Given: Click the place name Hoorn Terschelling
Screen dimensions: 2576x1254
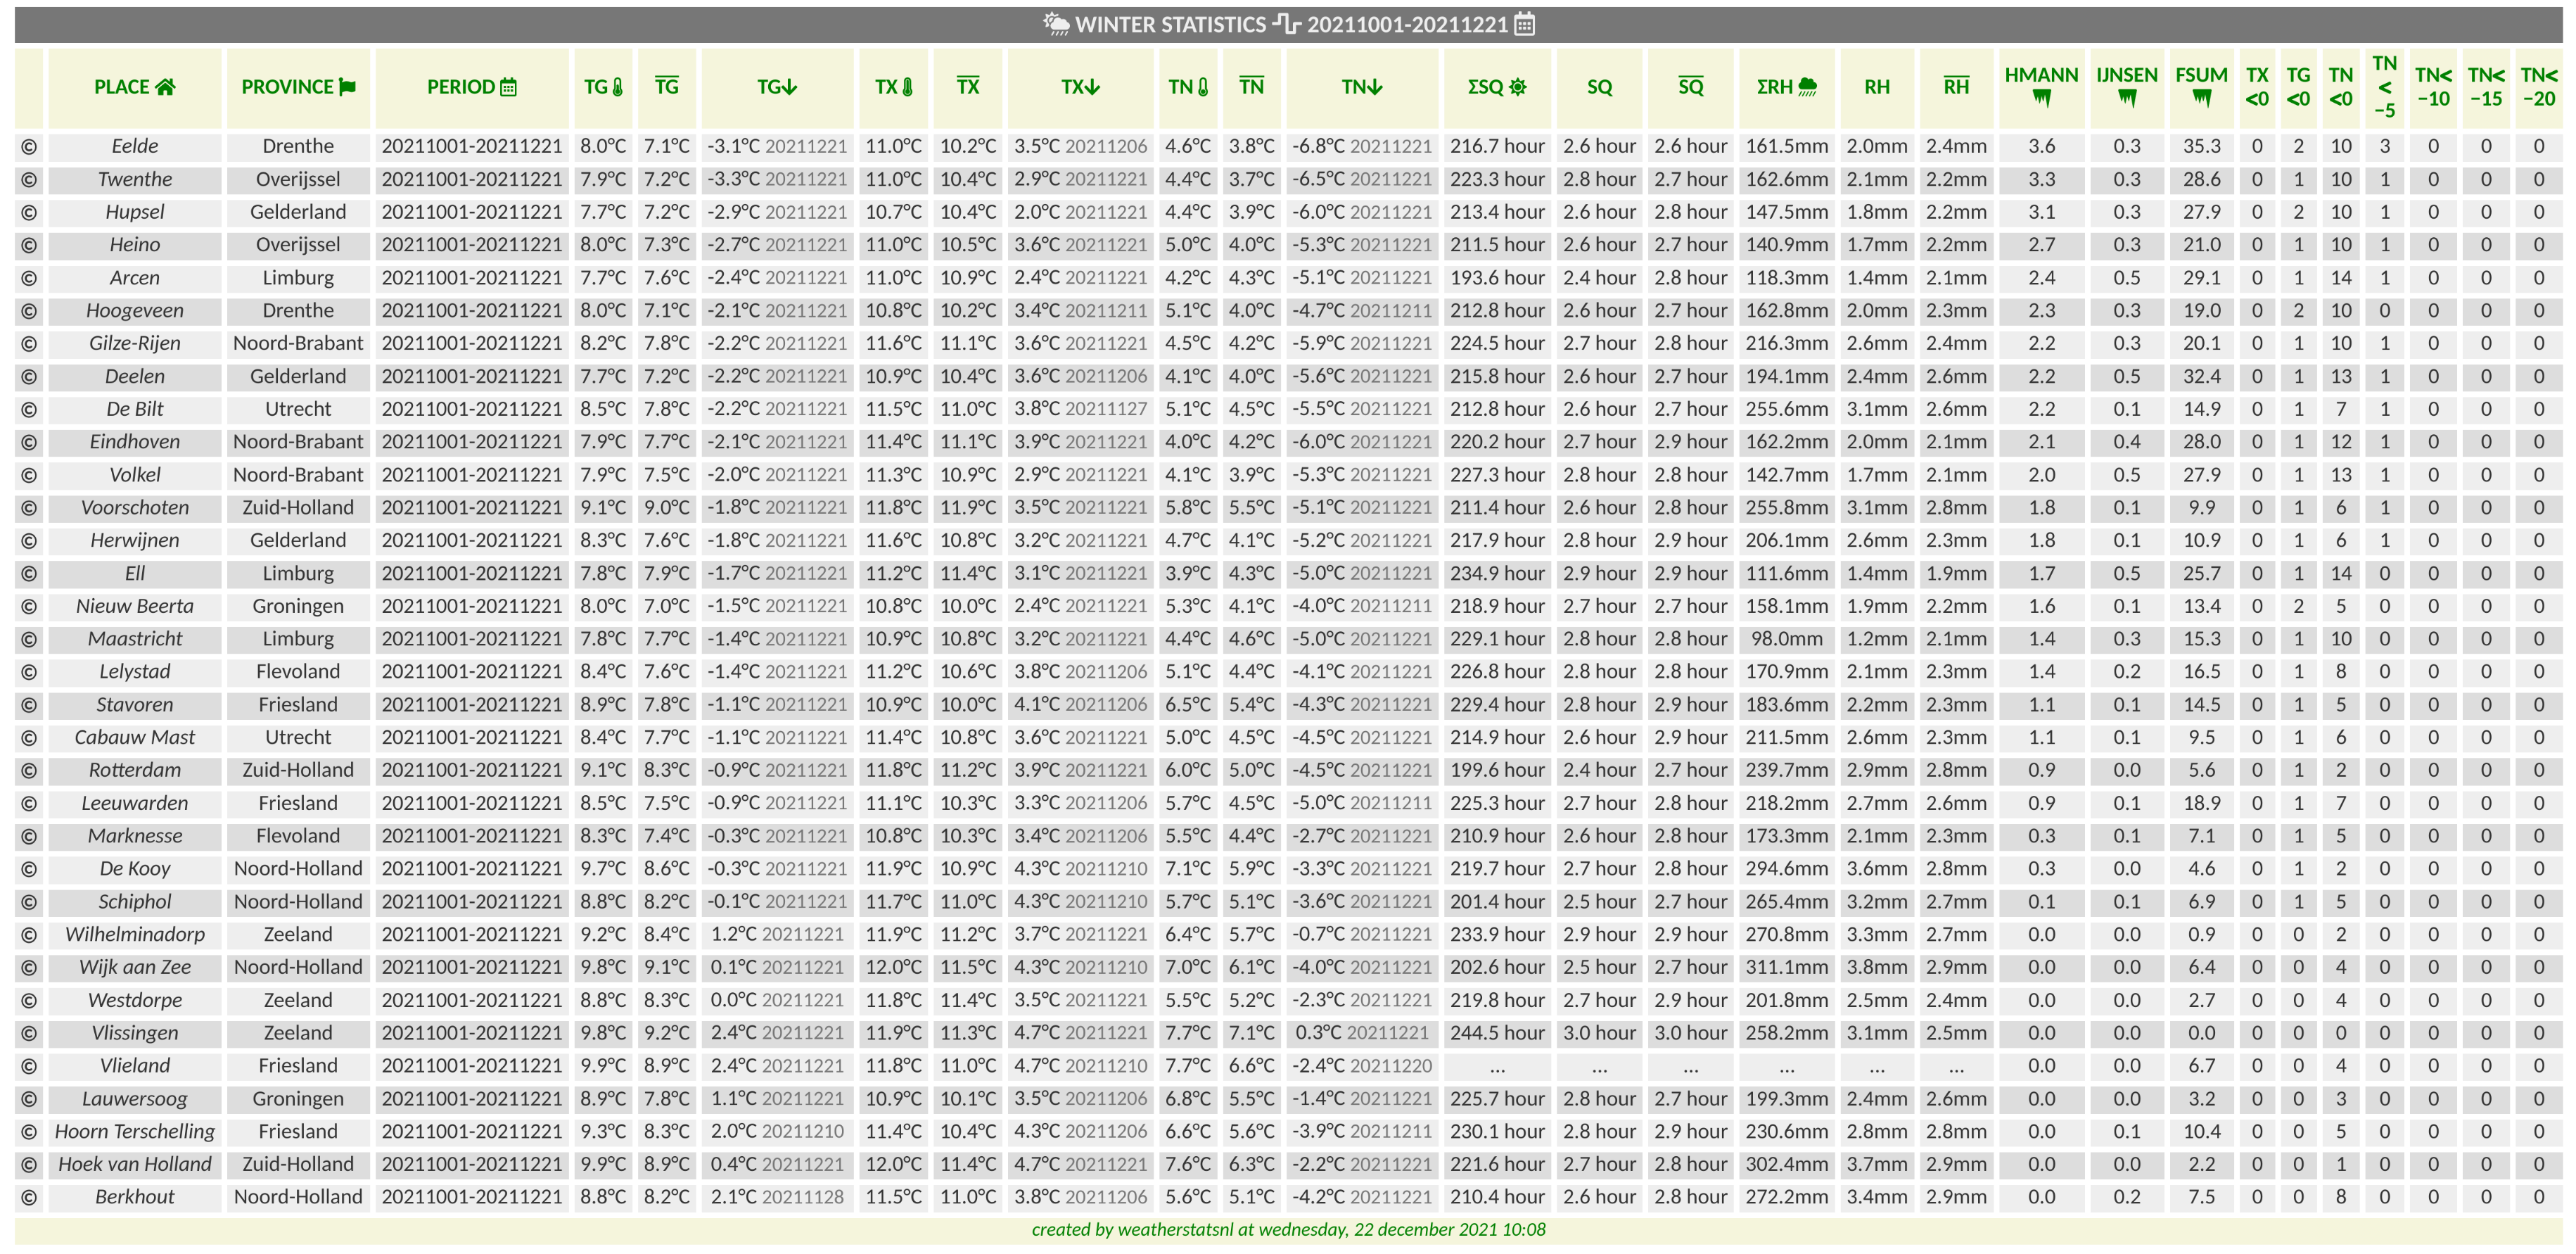Looking at the screenshot, I should 135,1131.
